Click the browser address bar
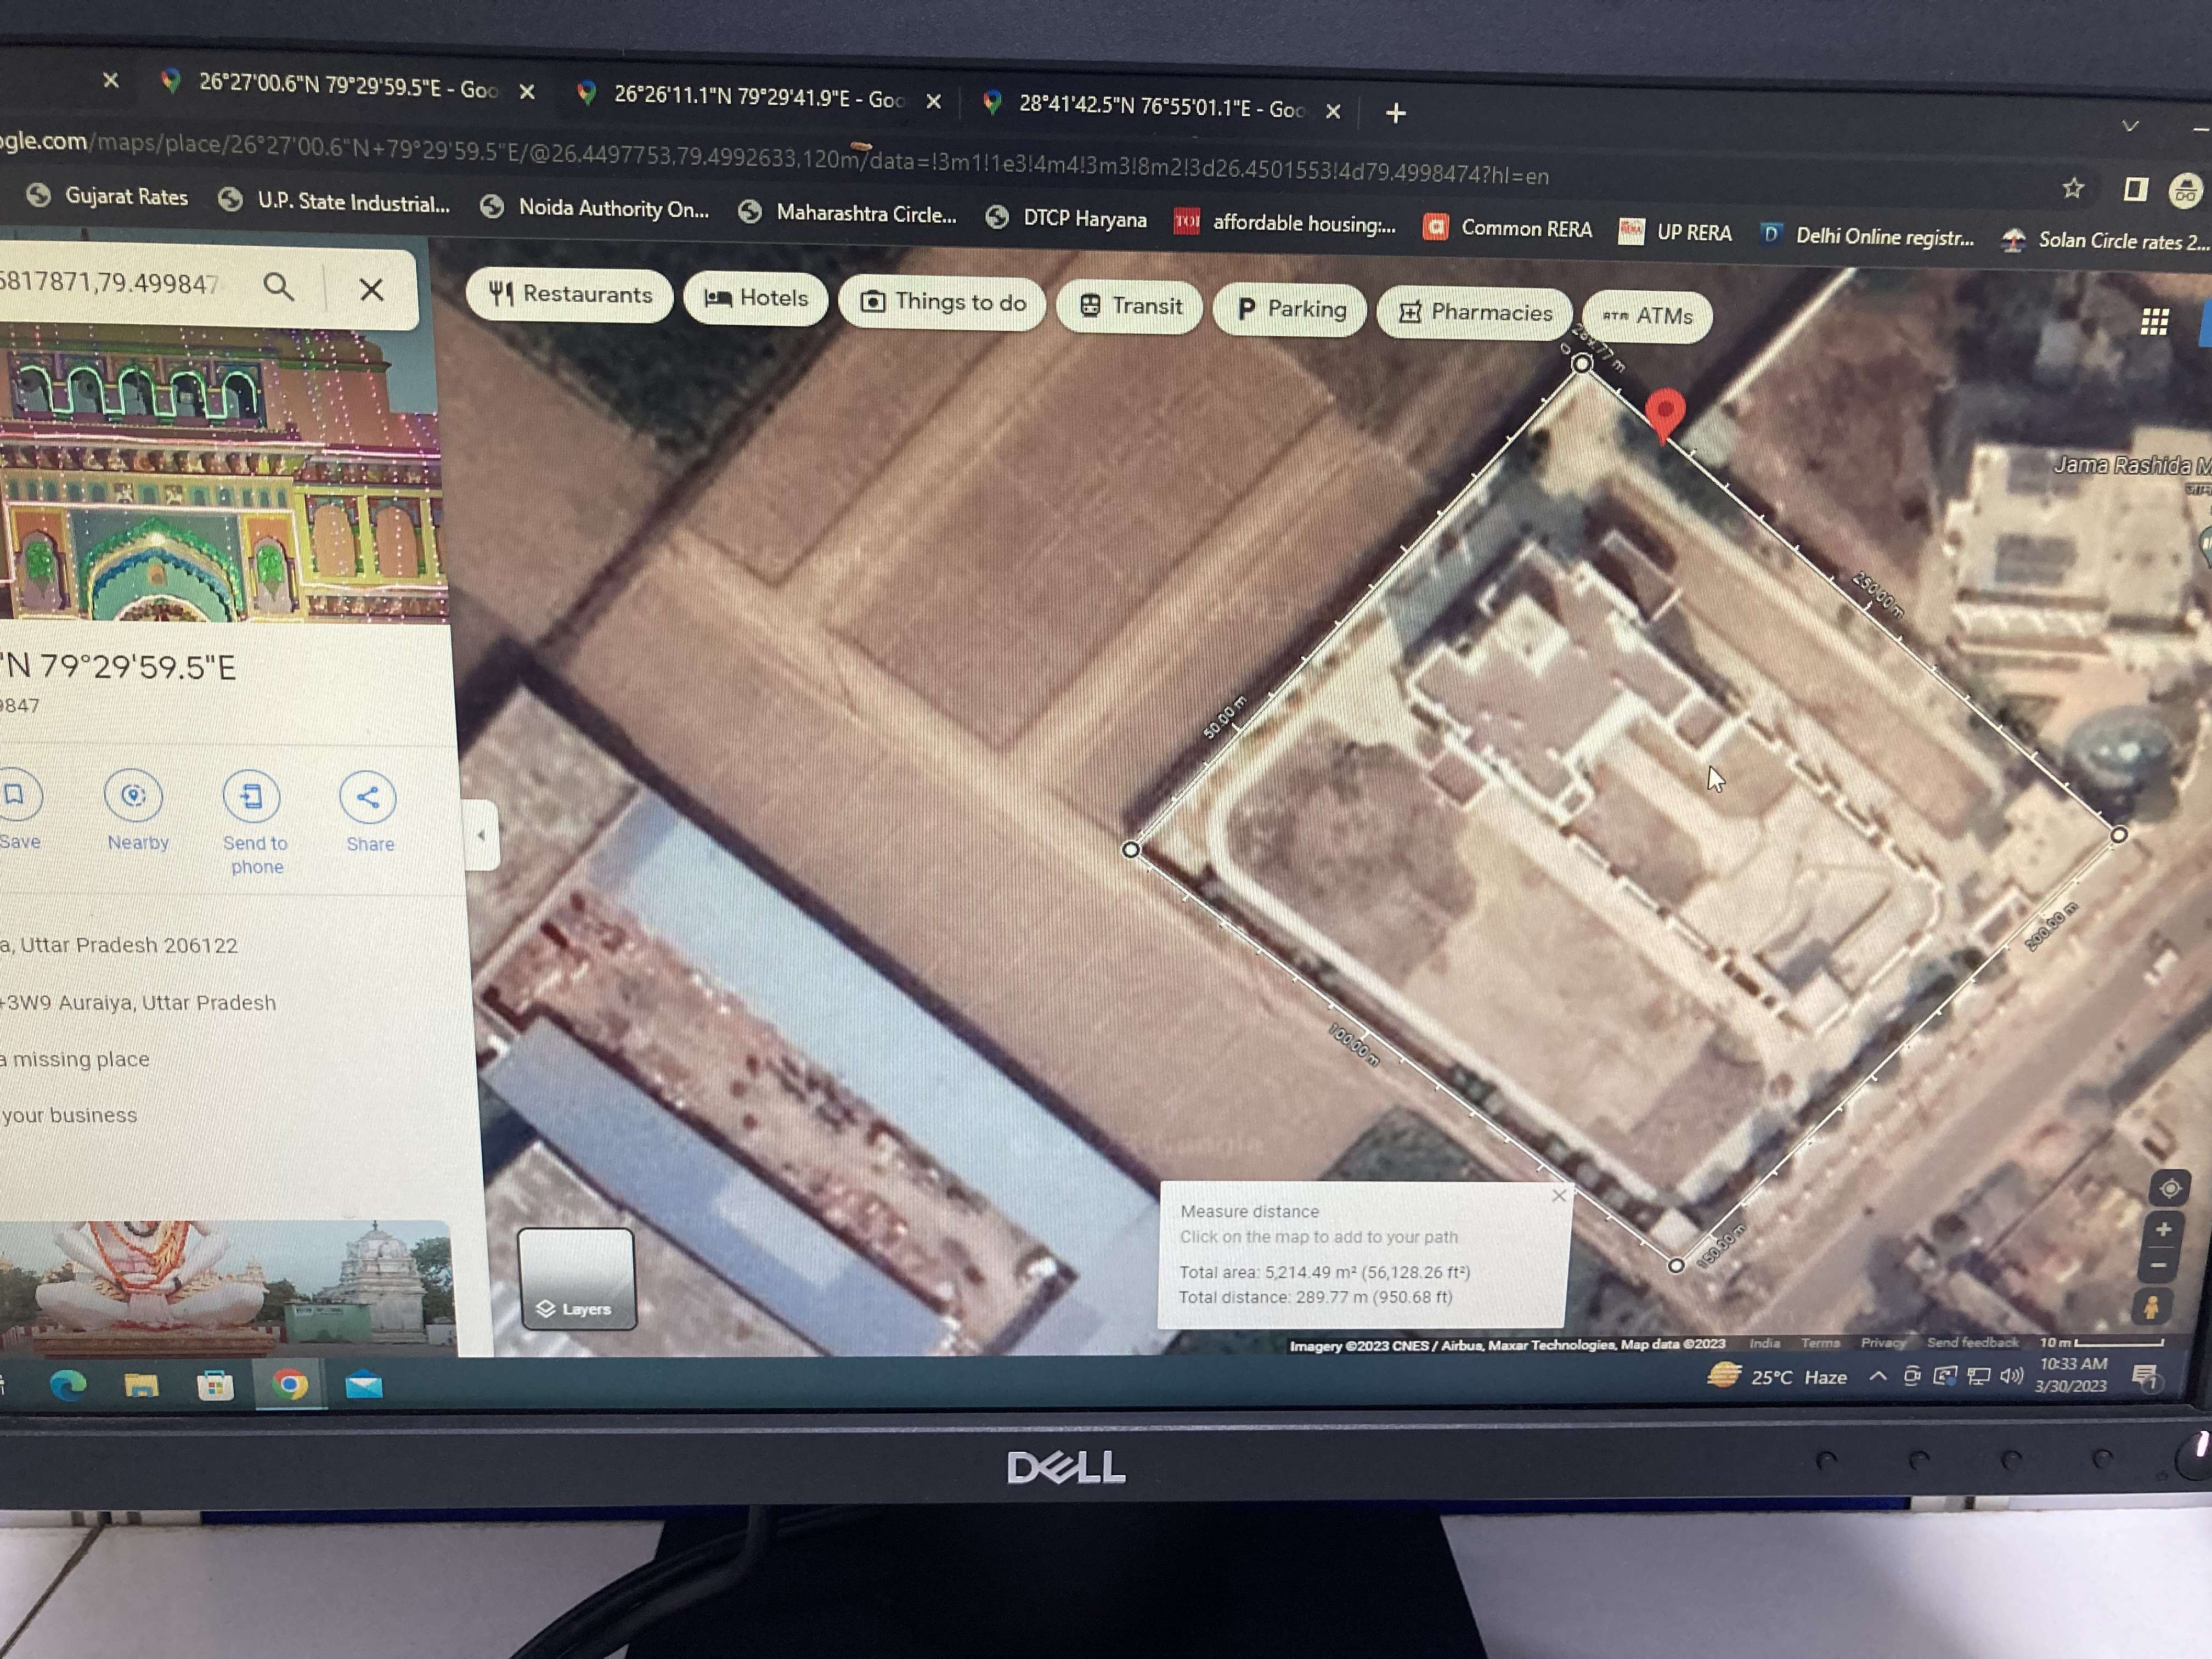The height and width of the screenshot is (1659, 2212). (x=775, y=160)
